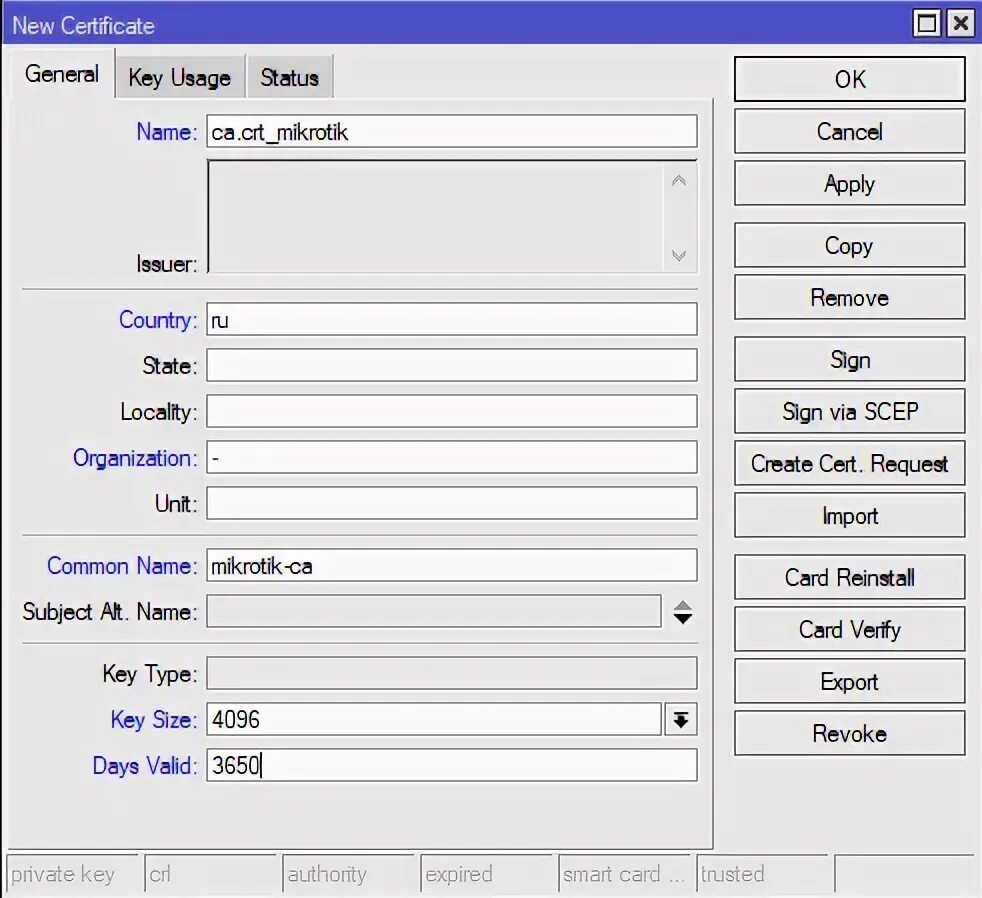The height and width of the screenshot is (898, 982).
Task: Click Issuer scrollbar down arrow
Action: [x=679, y=255]
